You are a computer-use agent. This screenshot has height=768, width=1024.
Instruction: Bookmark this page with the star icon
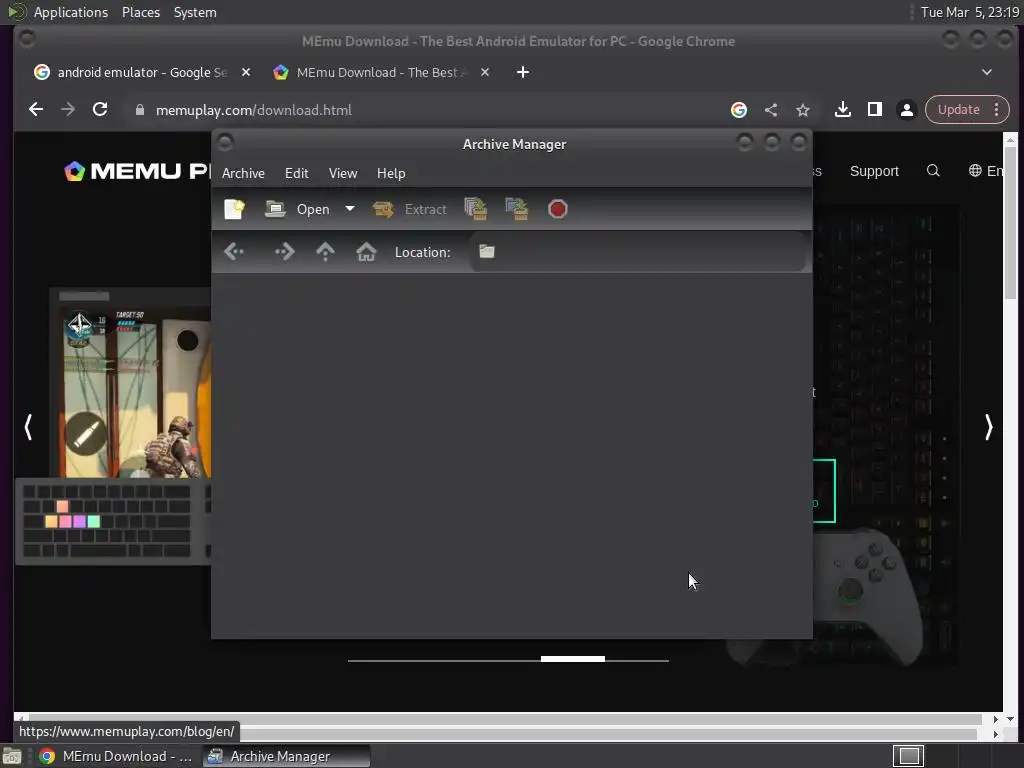pyautogui.click(x=803, y=110)
